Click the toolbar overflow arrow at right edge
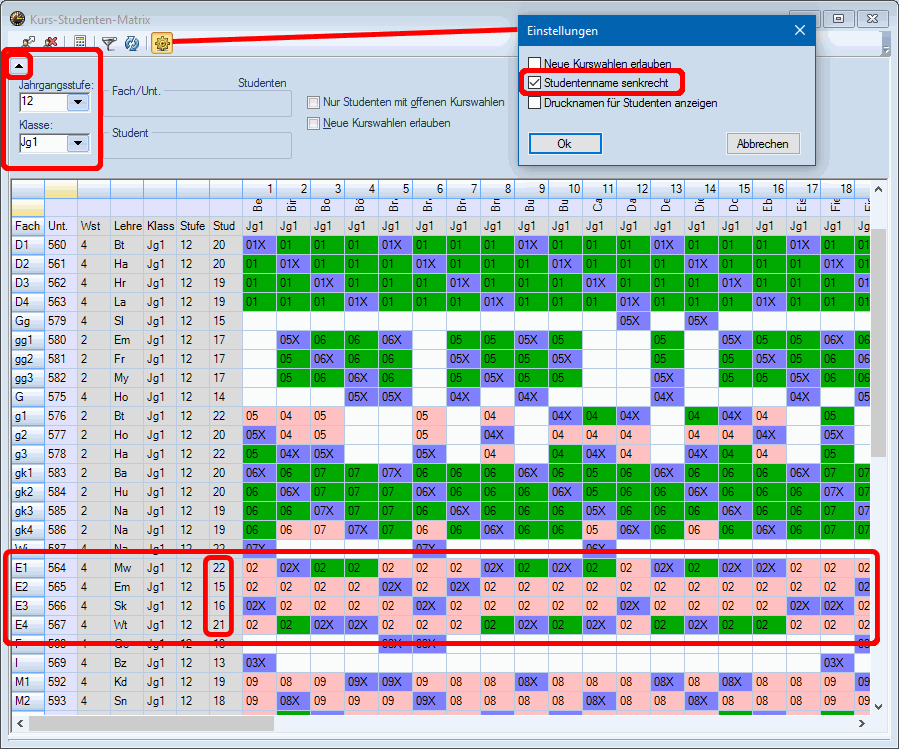This screenshot has height=749, width=899. (884, 44)
